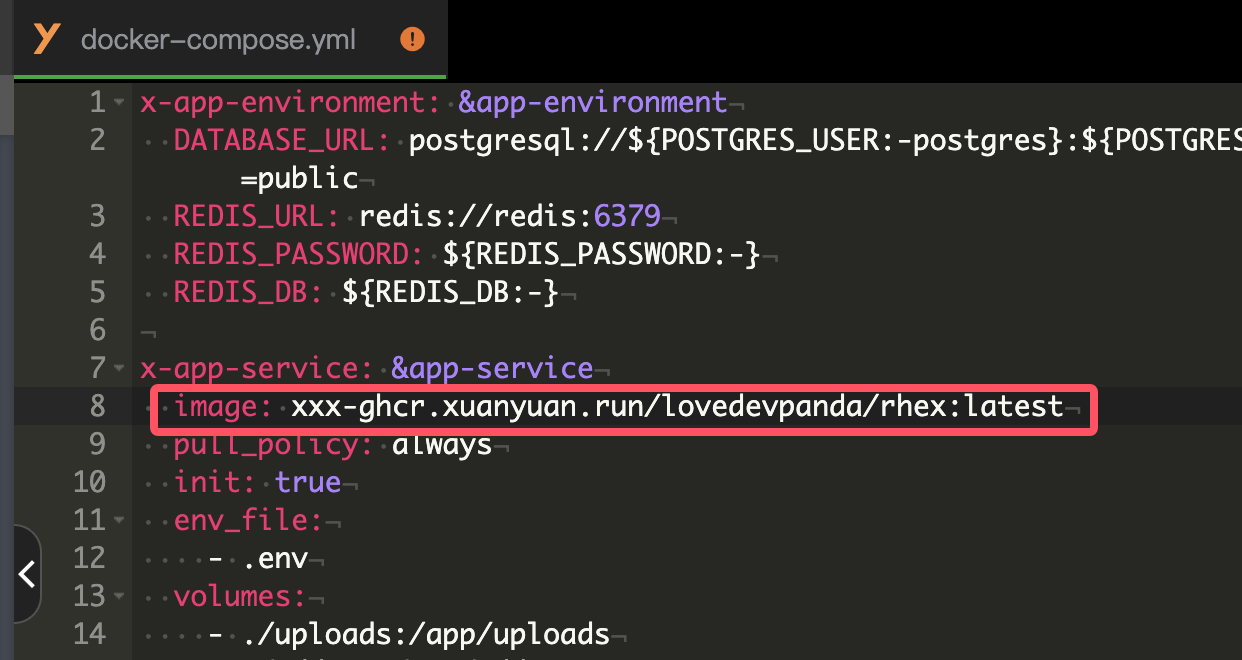The width and height of the screenshot is (1242, 660).
Task: Click the ${REDIS_PASSWORD:-} value
Action: click(601, 255)
